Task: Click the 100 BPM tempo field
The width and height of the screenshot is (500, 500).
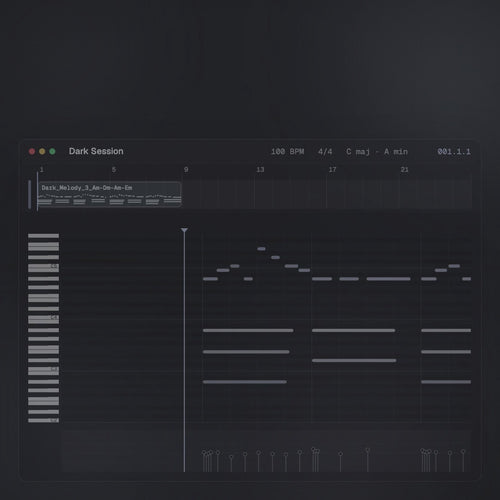Action: click(x=287, y=152)
